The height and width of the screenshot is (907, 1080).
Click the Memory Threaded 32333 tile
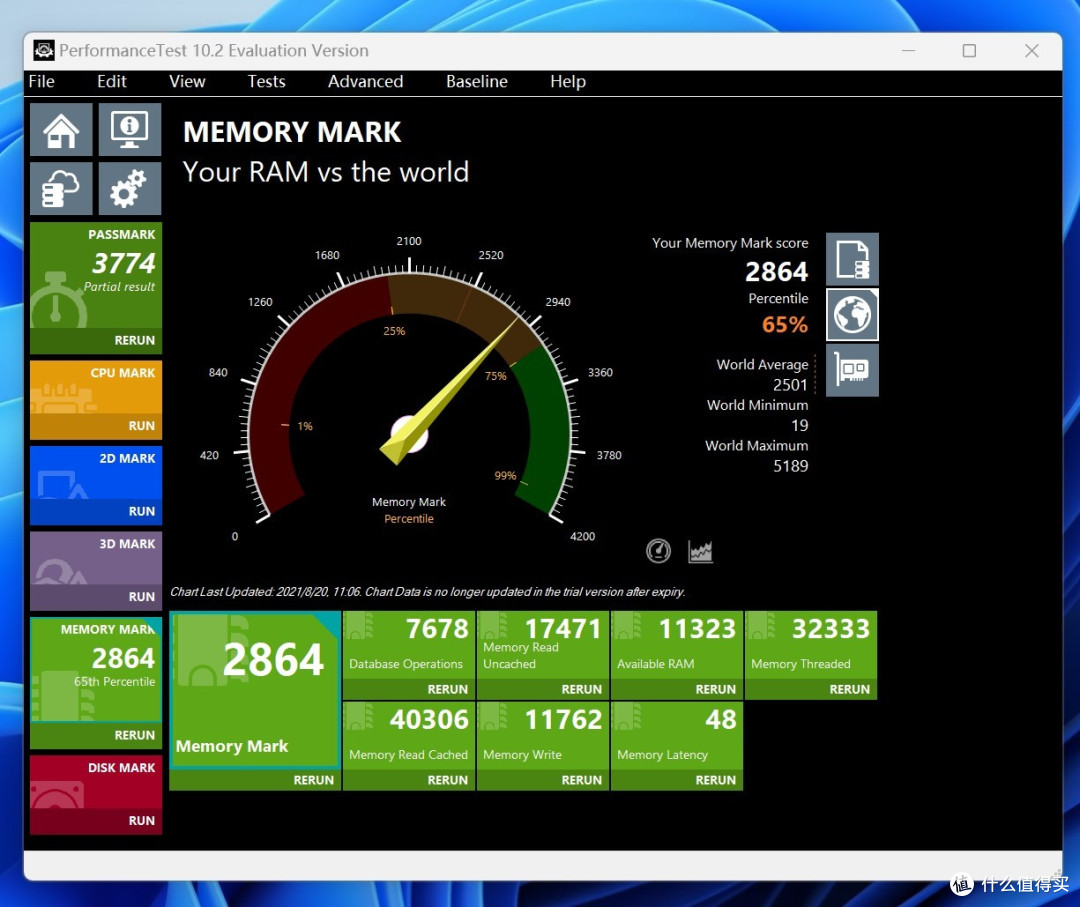[x=811, y=645]
